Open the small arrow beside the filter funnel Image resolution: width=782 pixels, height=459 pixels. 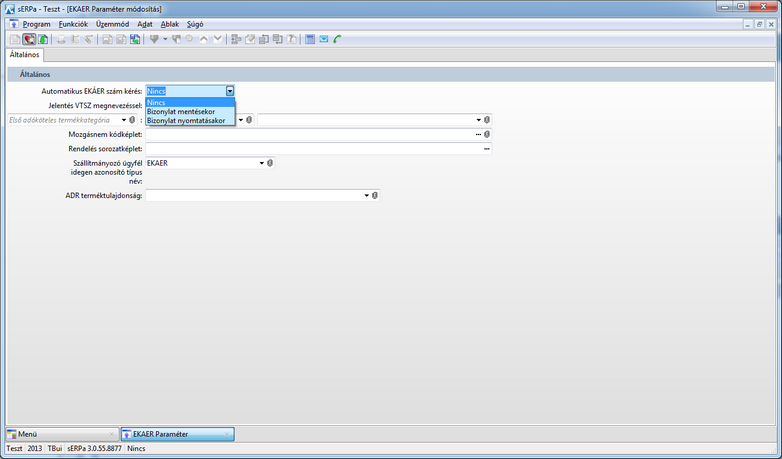click(165, 39)
